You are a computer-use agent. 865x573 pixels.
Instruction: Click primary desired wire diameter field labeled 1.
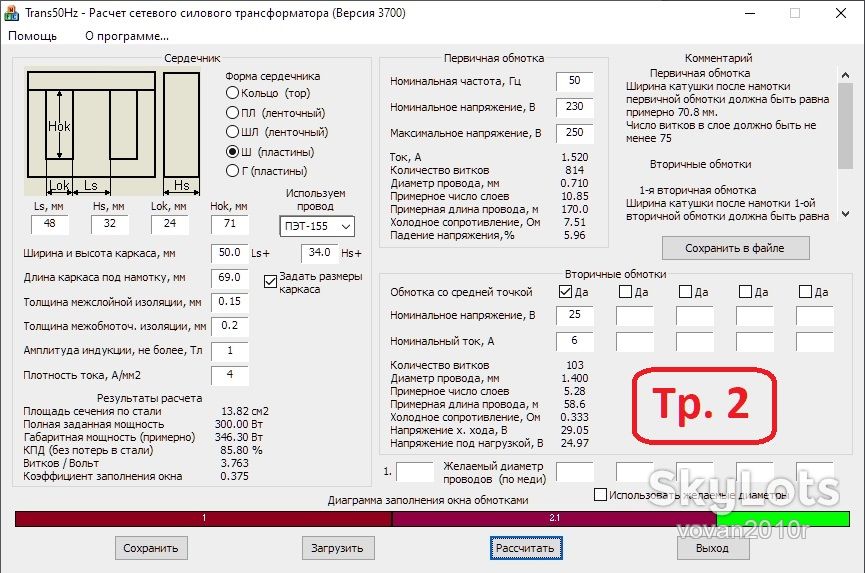[415, 472]
